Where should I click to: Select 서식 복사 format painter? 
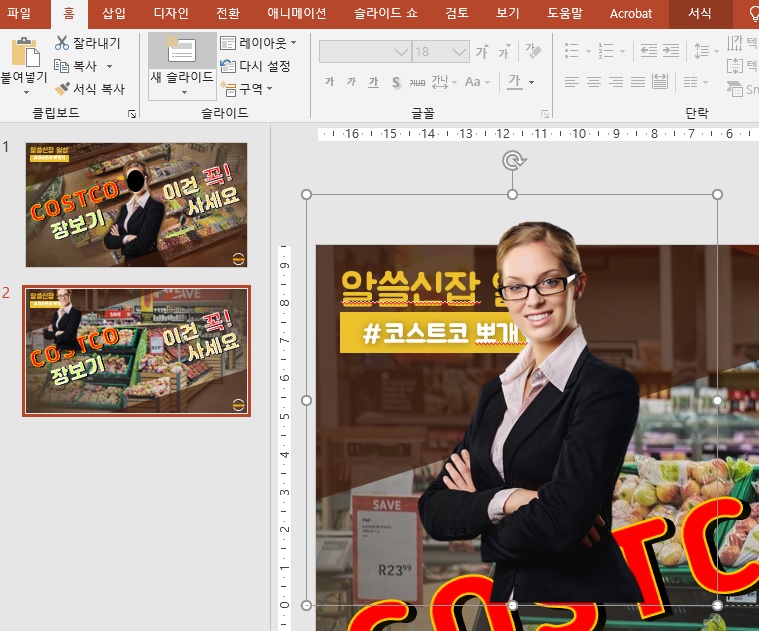coord(90,89)
